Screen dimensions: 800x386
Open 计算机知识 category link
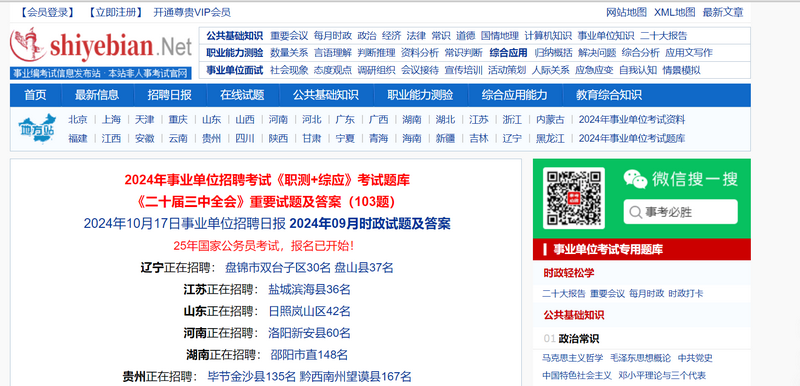[548, 36]
